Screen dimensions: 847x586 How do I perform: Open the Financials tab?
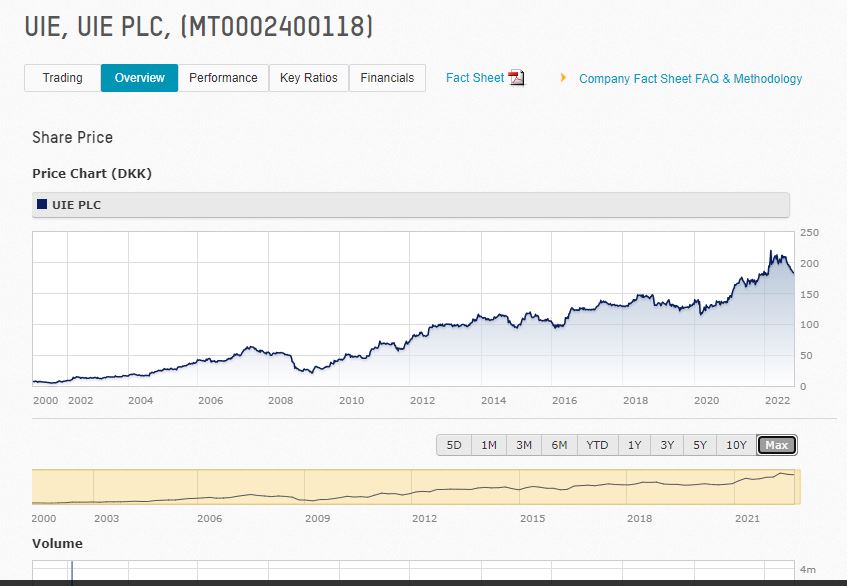tap(387, 78)
